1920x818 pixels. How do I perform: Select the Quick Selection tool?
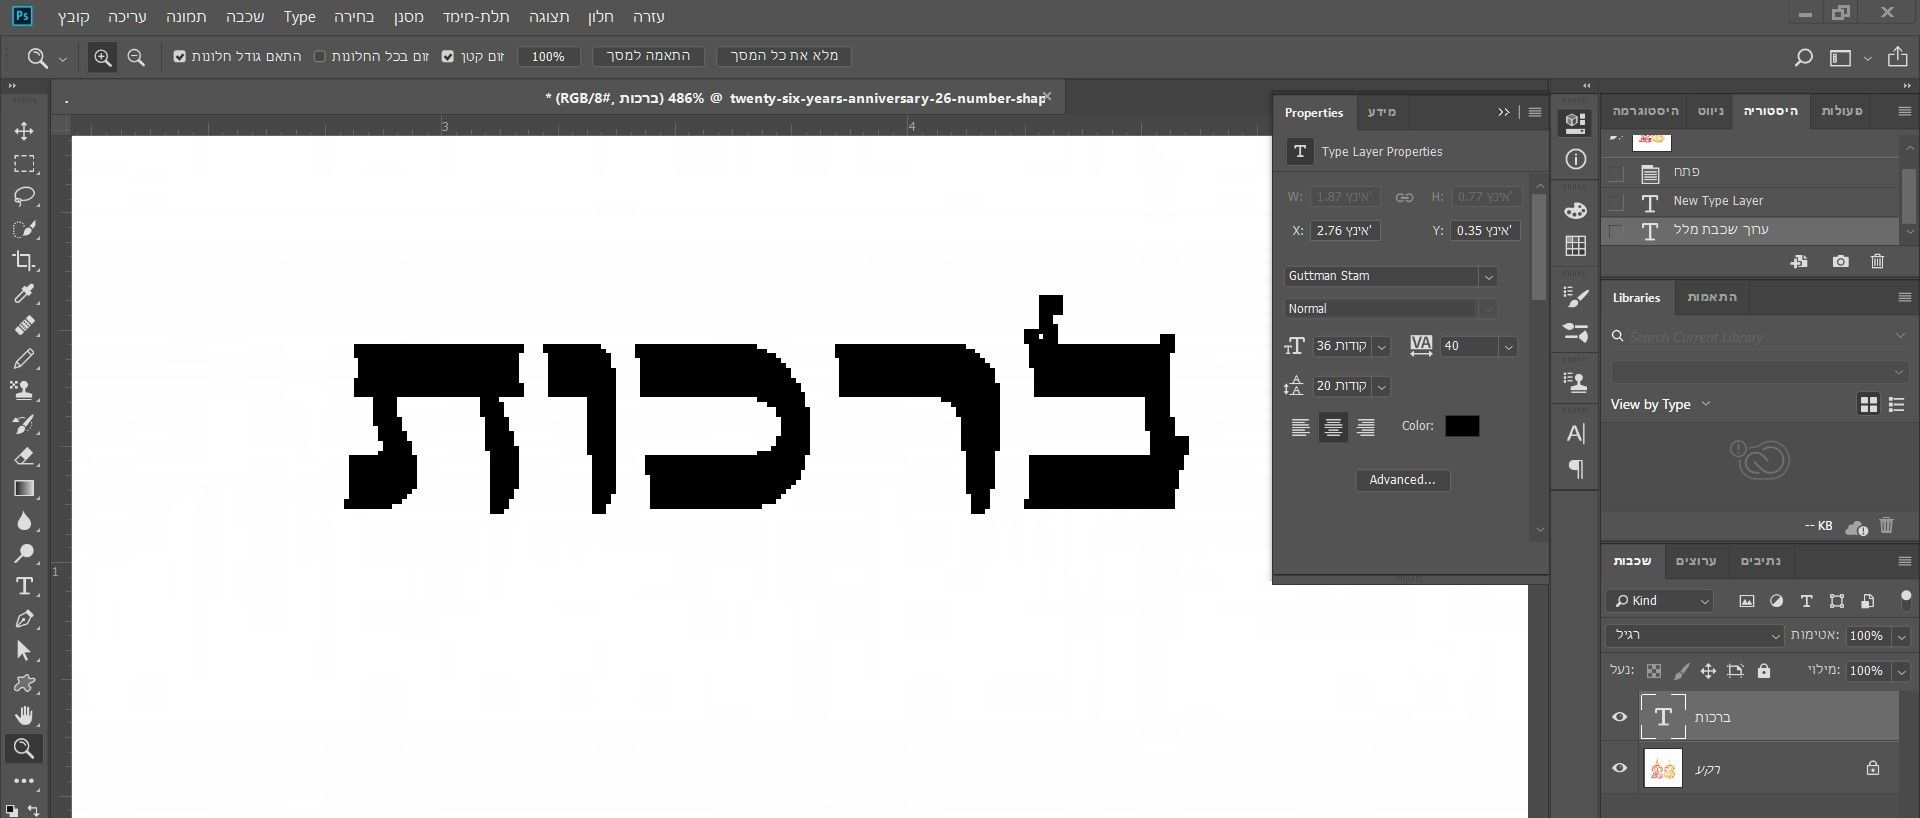pos(24,229)
